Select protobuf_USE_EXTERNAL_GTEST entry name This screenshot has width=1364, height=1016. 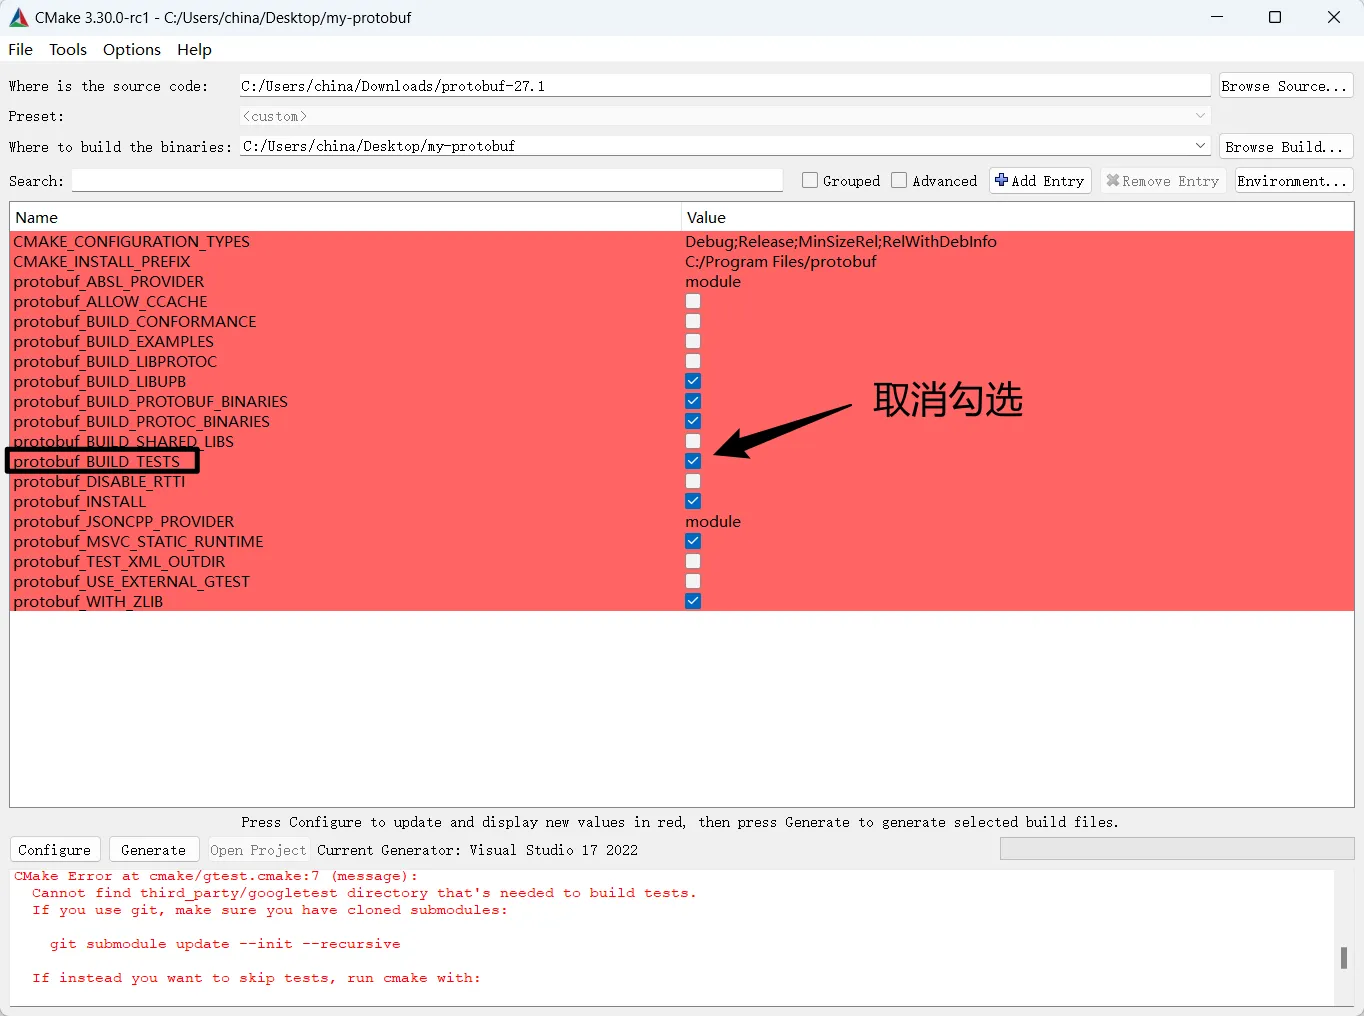click(131, 581)
